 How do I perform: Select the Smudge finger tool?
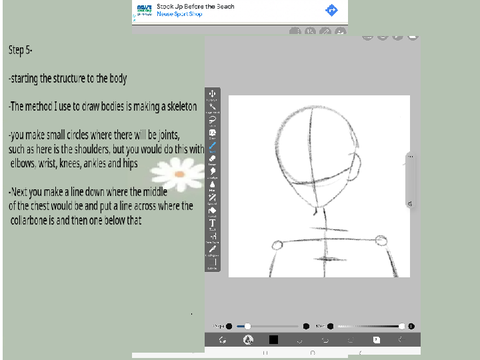tap(212, 172)
